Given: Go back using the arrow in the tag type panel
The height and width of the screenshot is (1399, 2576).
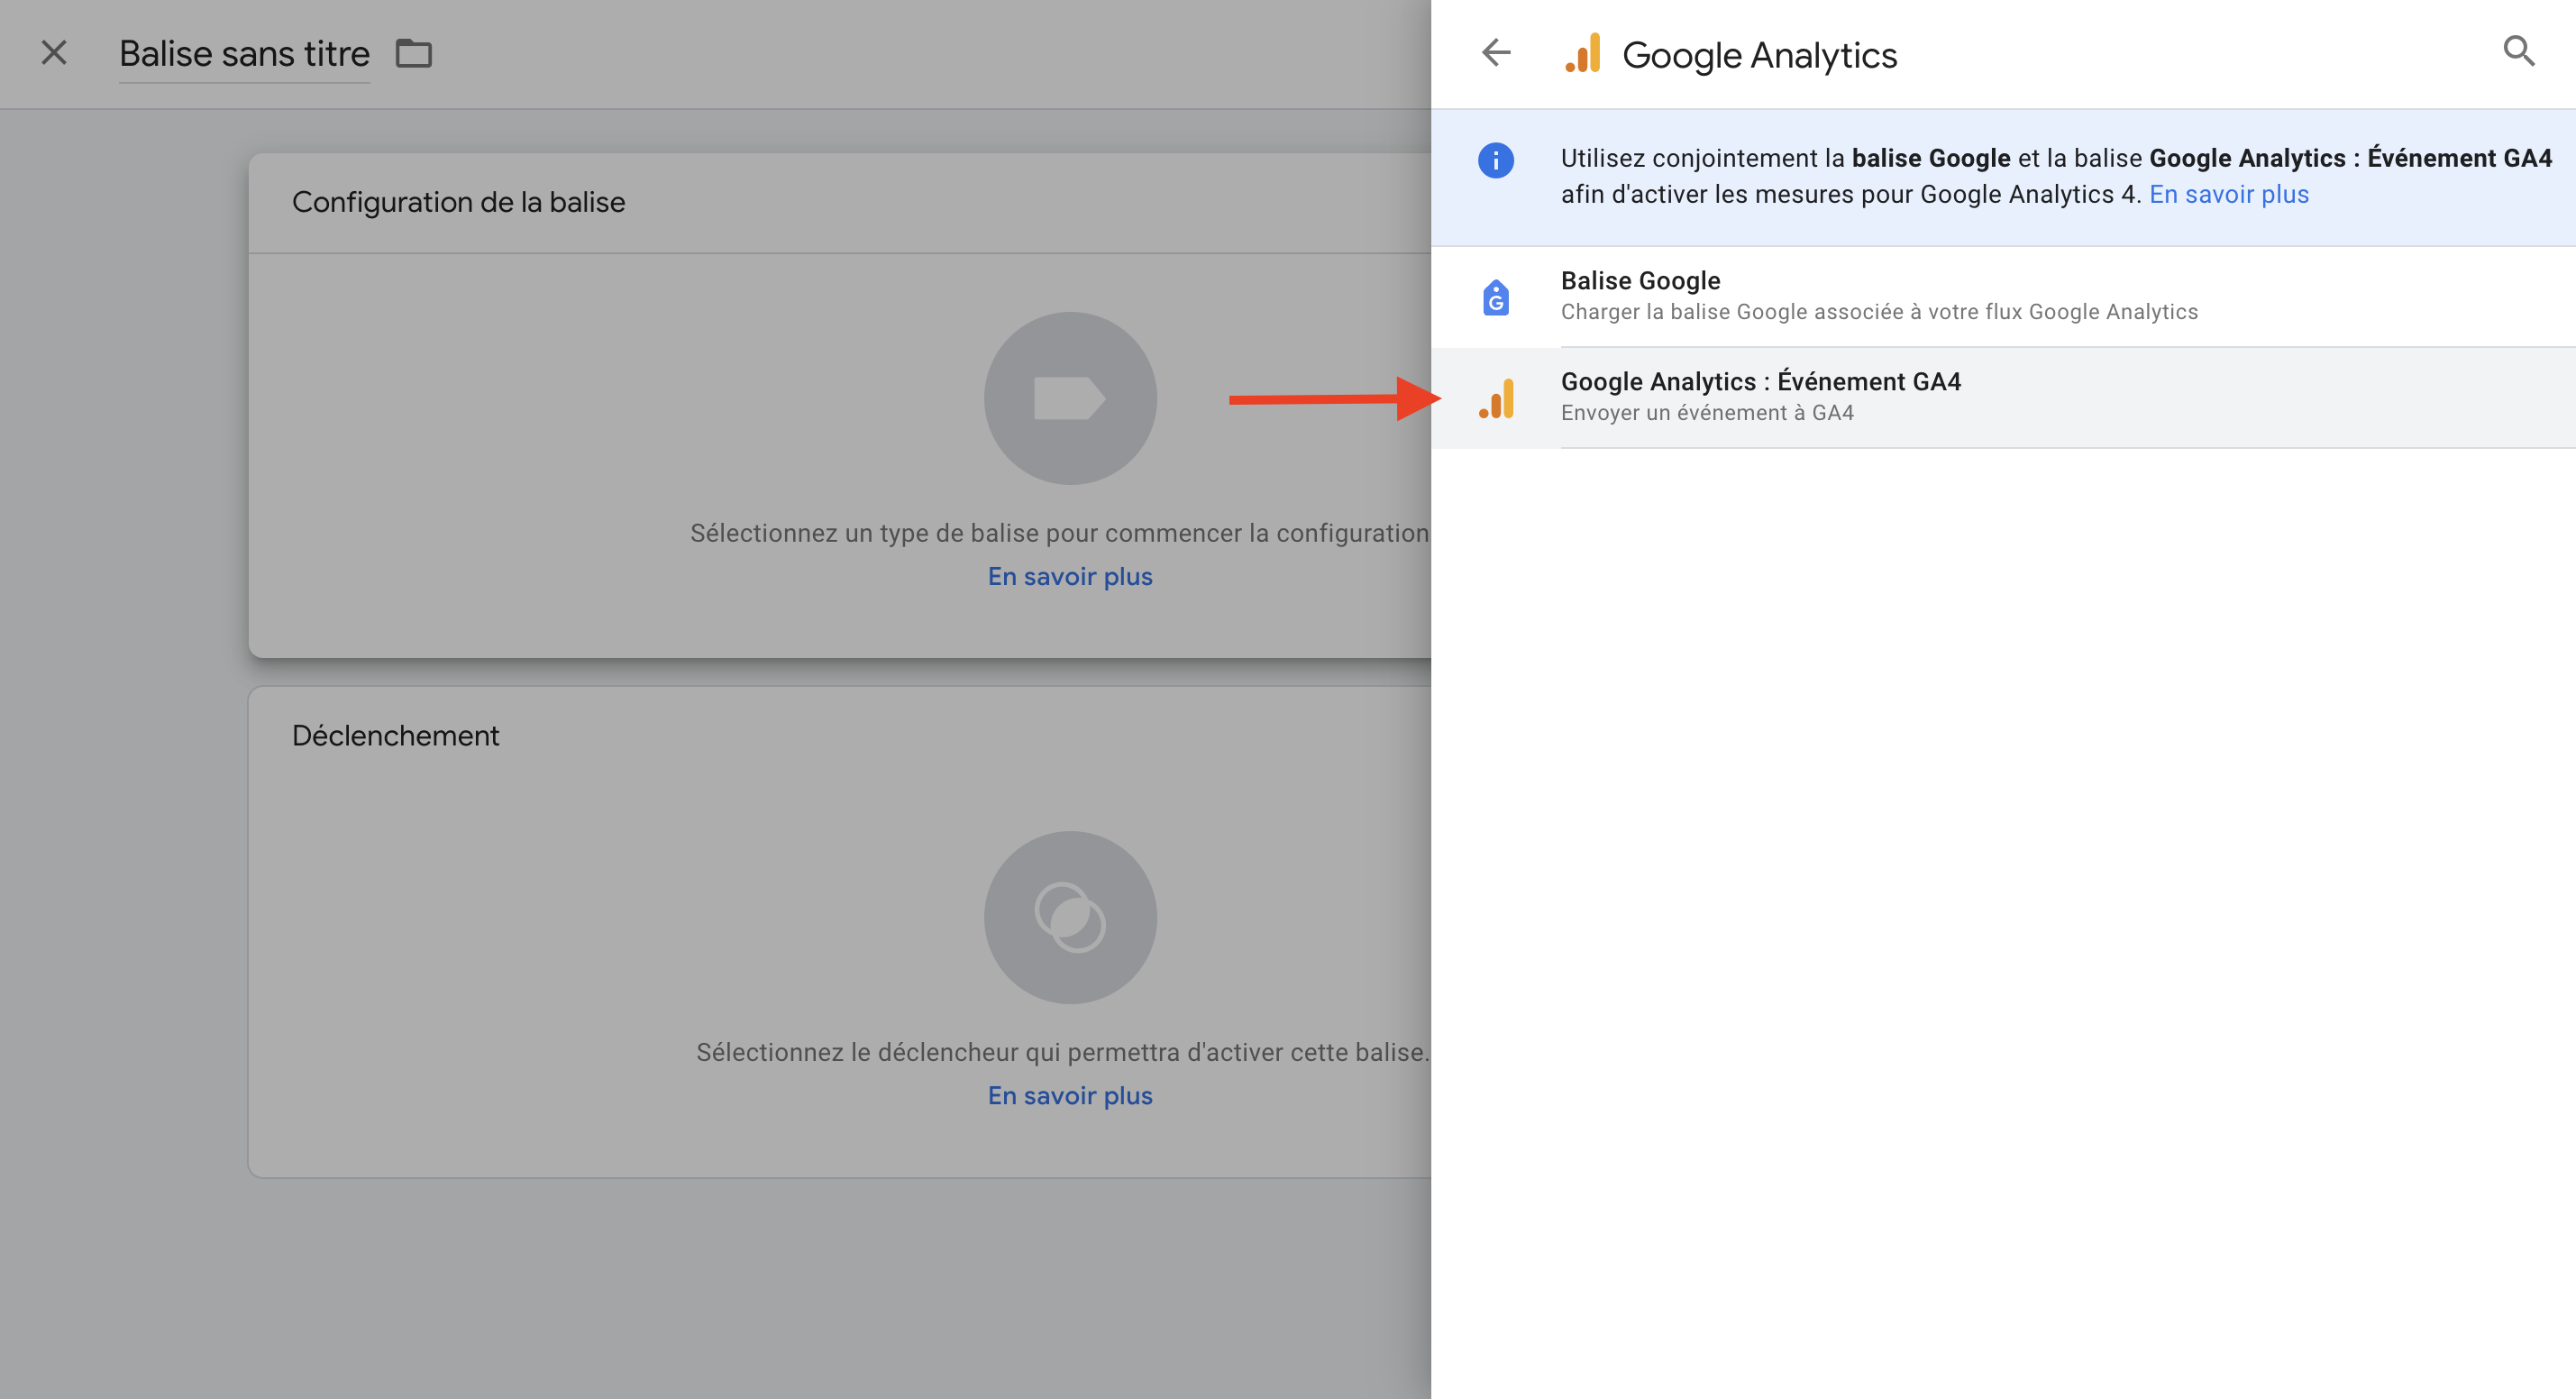Looking at the screenshot, I should coord(1496,52).
